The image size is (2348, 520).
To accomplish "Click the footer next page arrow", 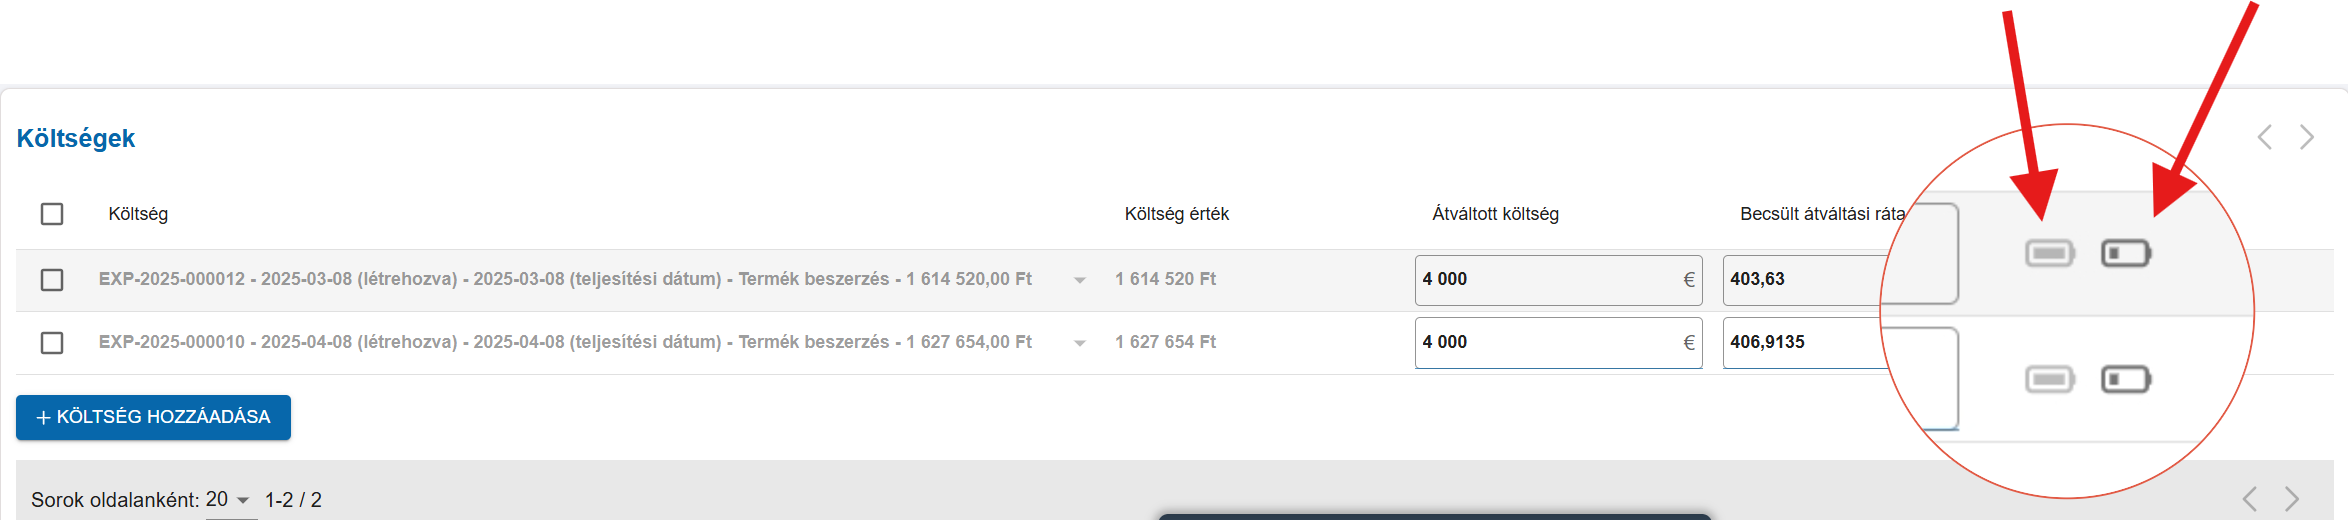I will 2292,498.
